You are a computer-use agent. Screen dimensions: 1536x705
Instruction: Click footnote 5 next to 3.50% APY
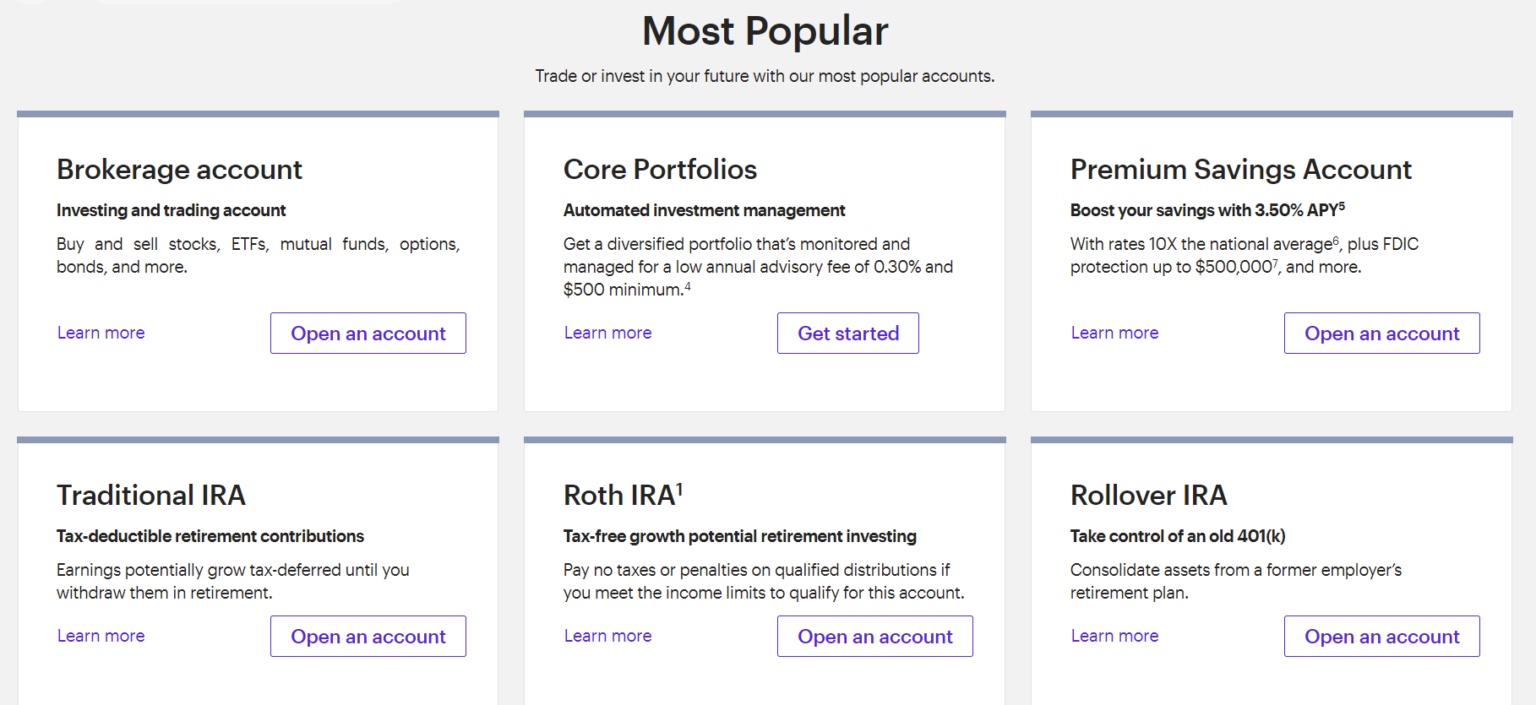point(1341,205)
